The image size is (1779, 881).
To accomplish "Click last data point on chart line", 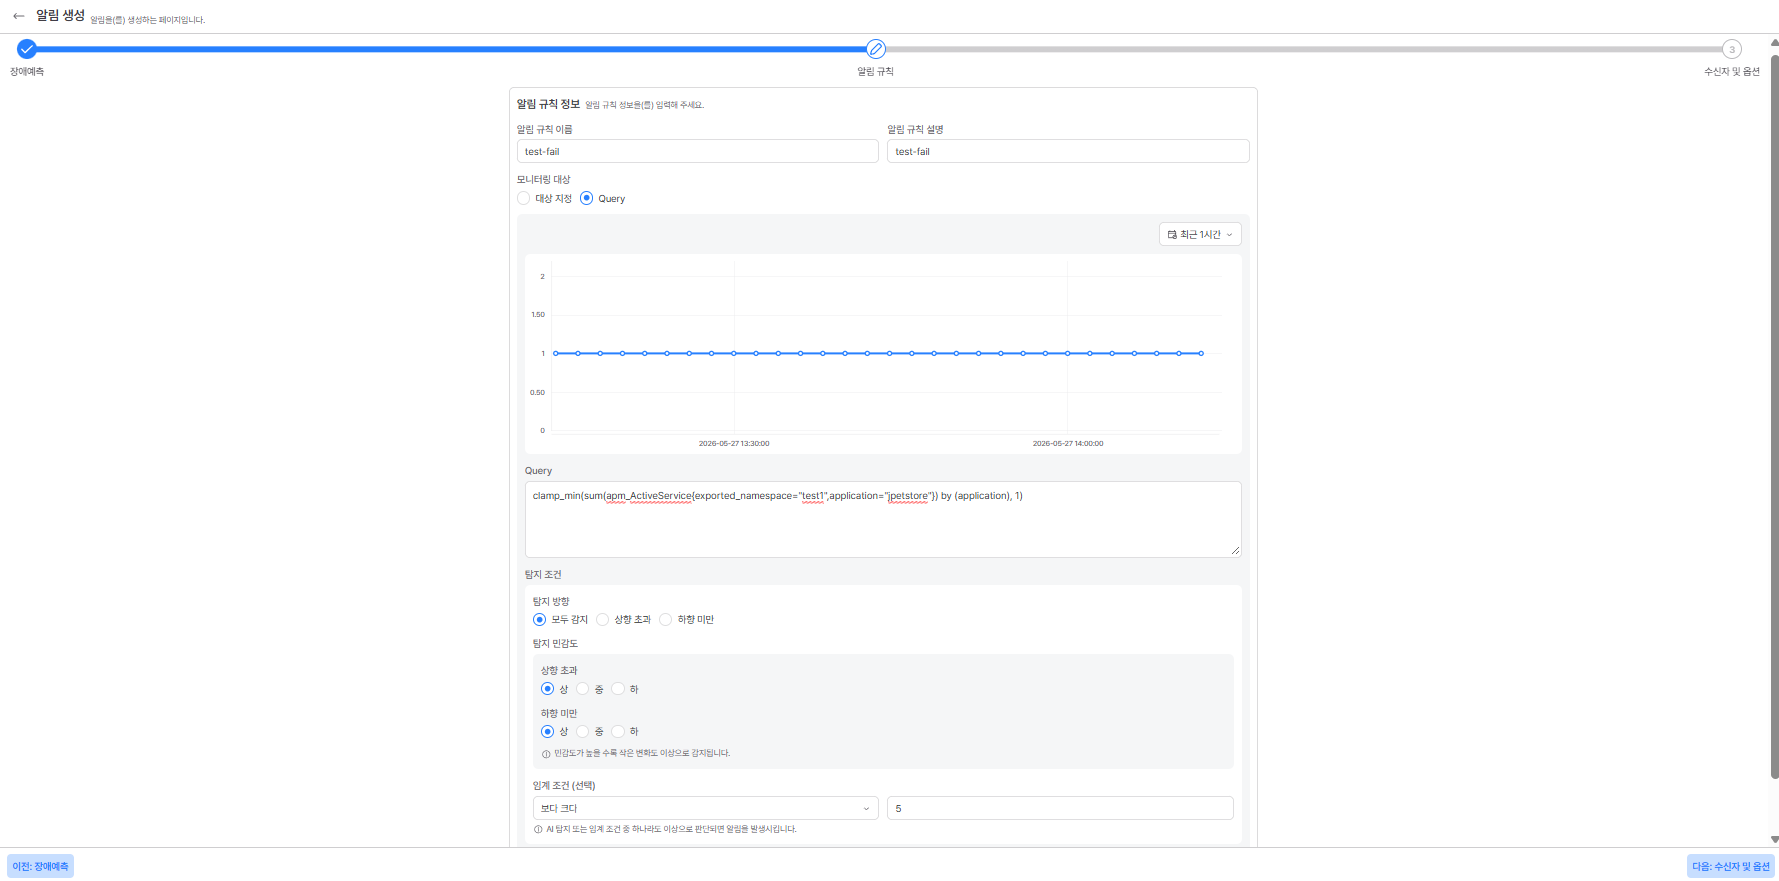I will point(1201,353).
